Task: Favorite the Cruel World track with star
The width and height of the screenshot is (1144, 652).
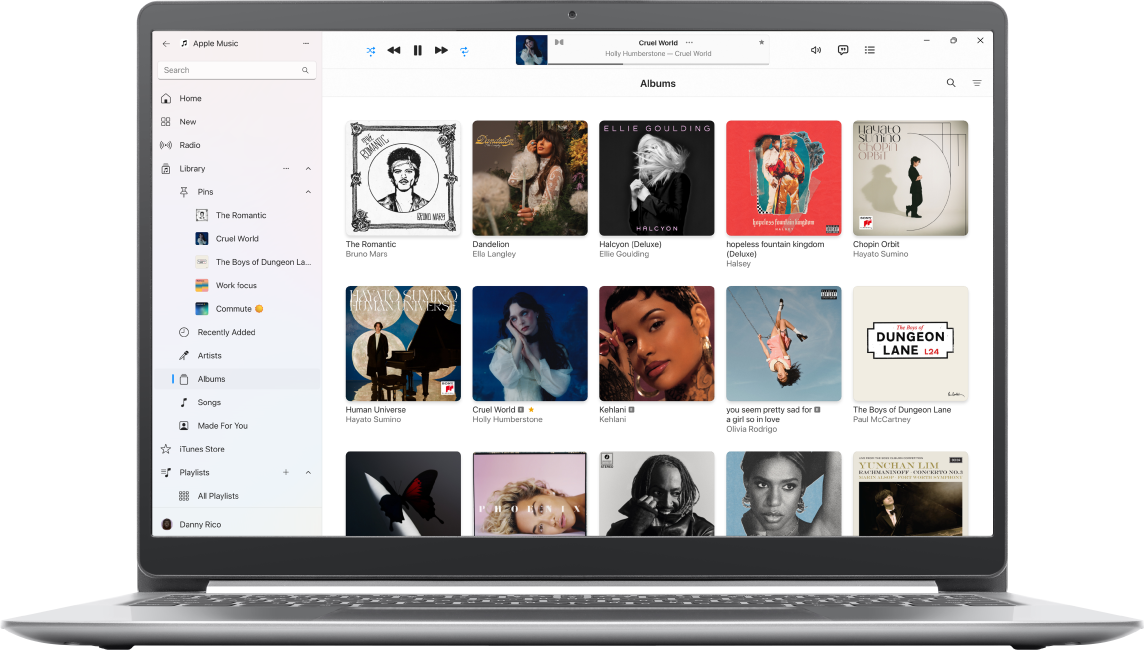Action: coord(762,42)
